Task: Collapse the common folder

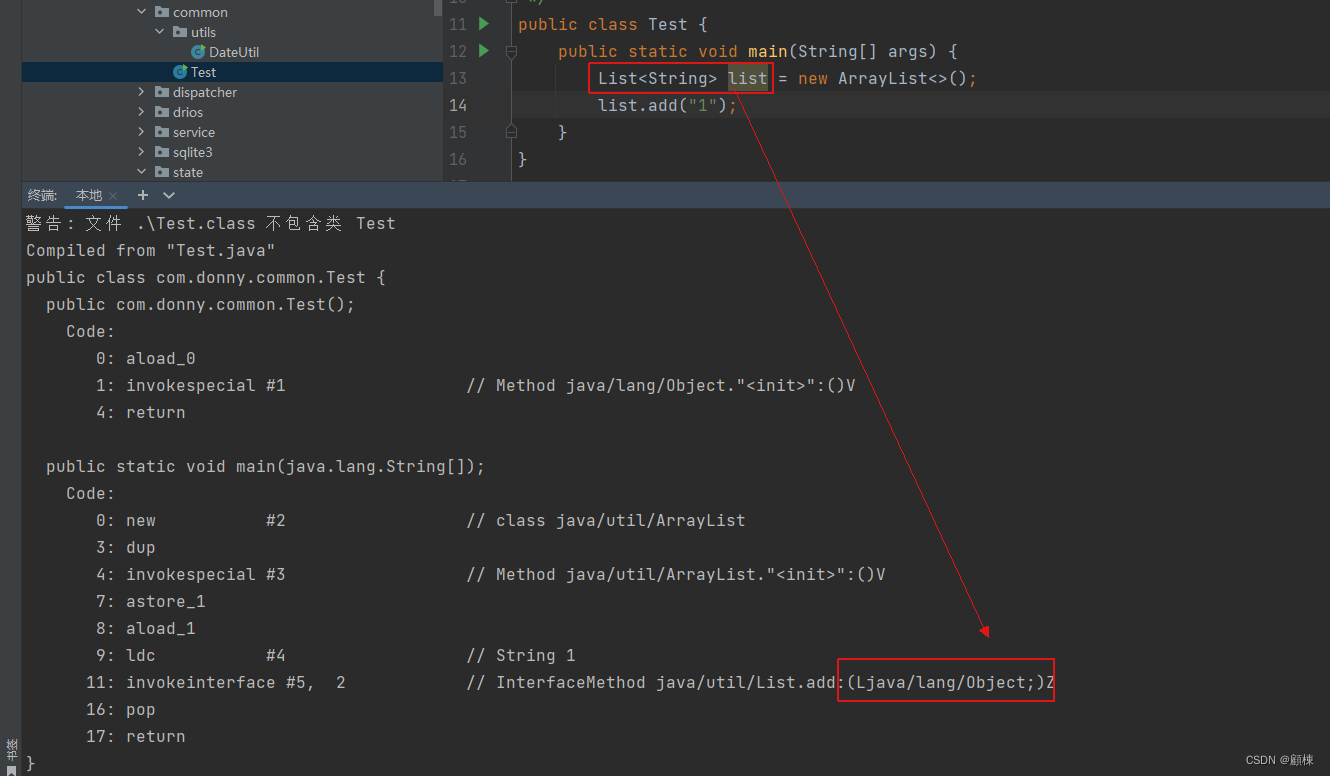Action: (x=142, y=12)
